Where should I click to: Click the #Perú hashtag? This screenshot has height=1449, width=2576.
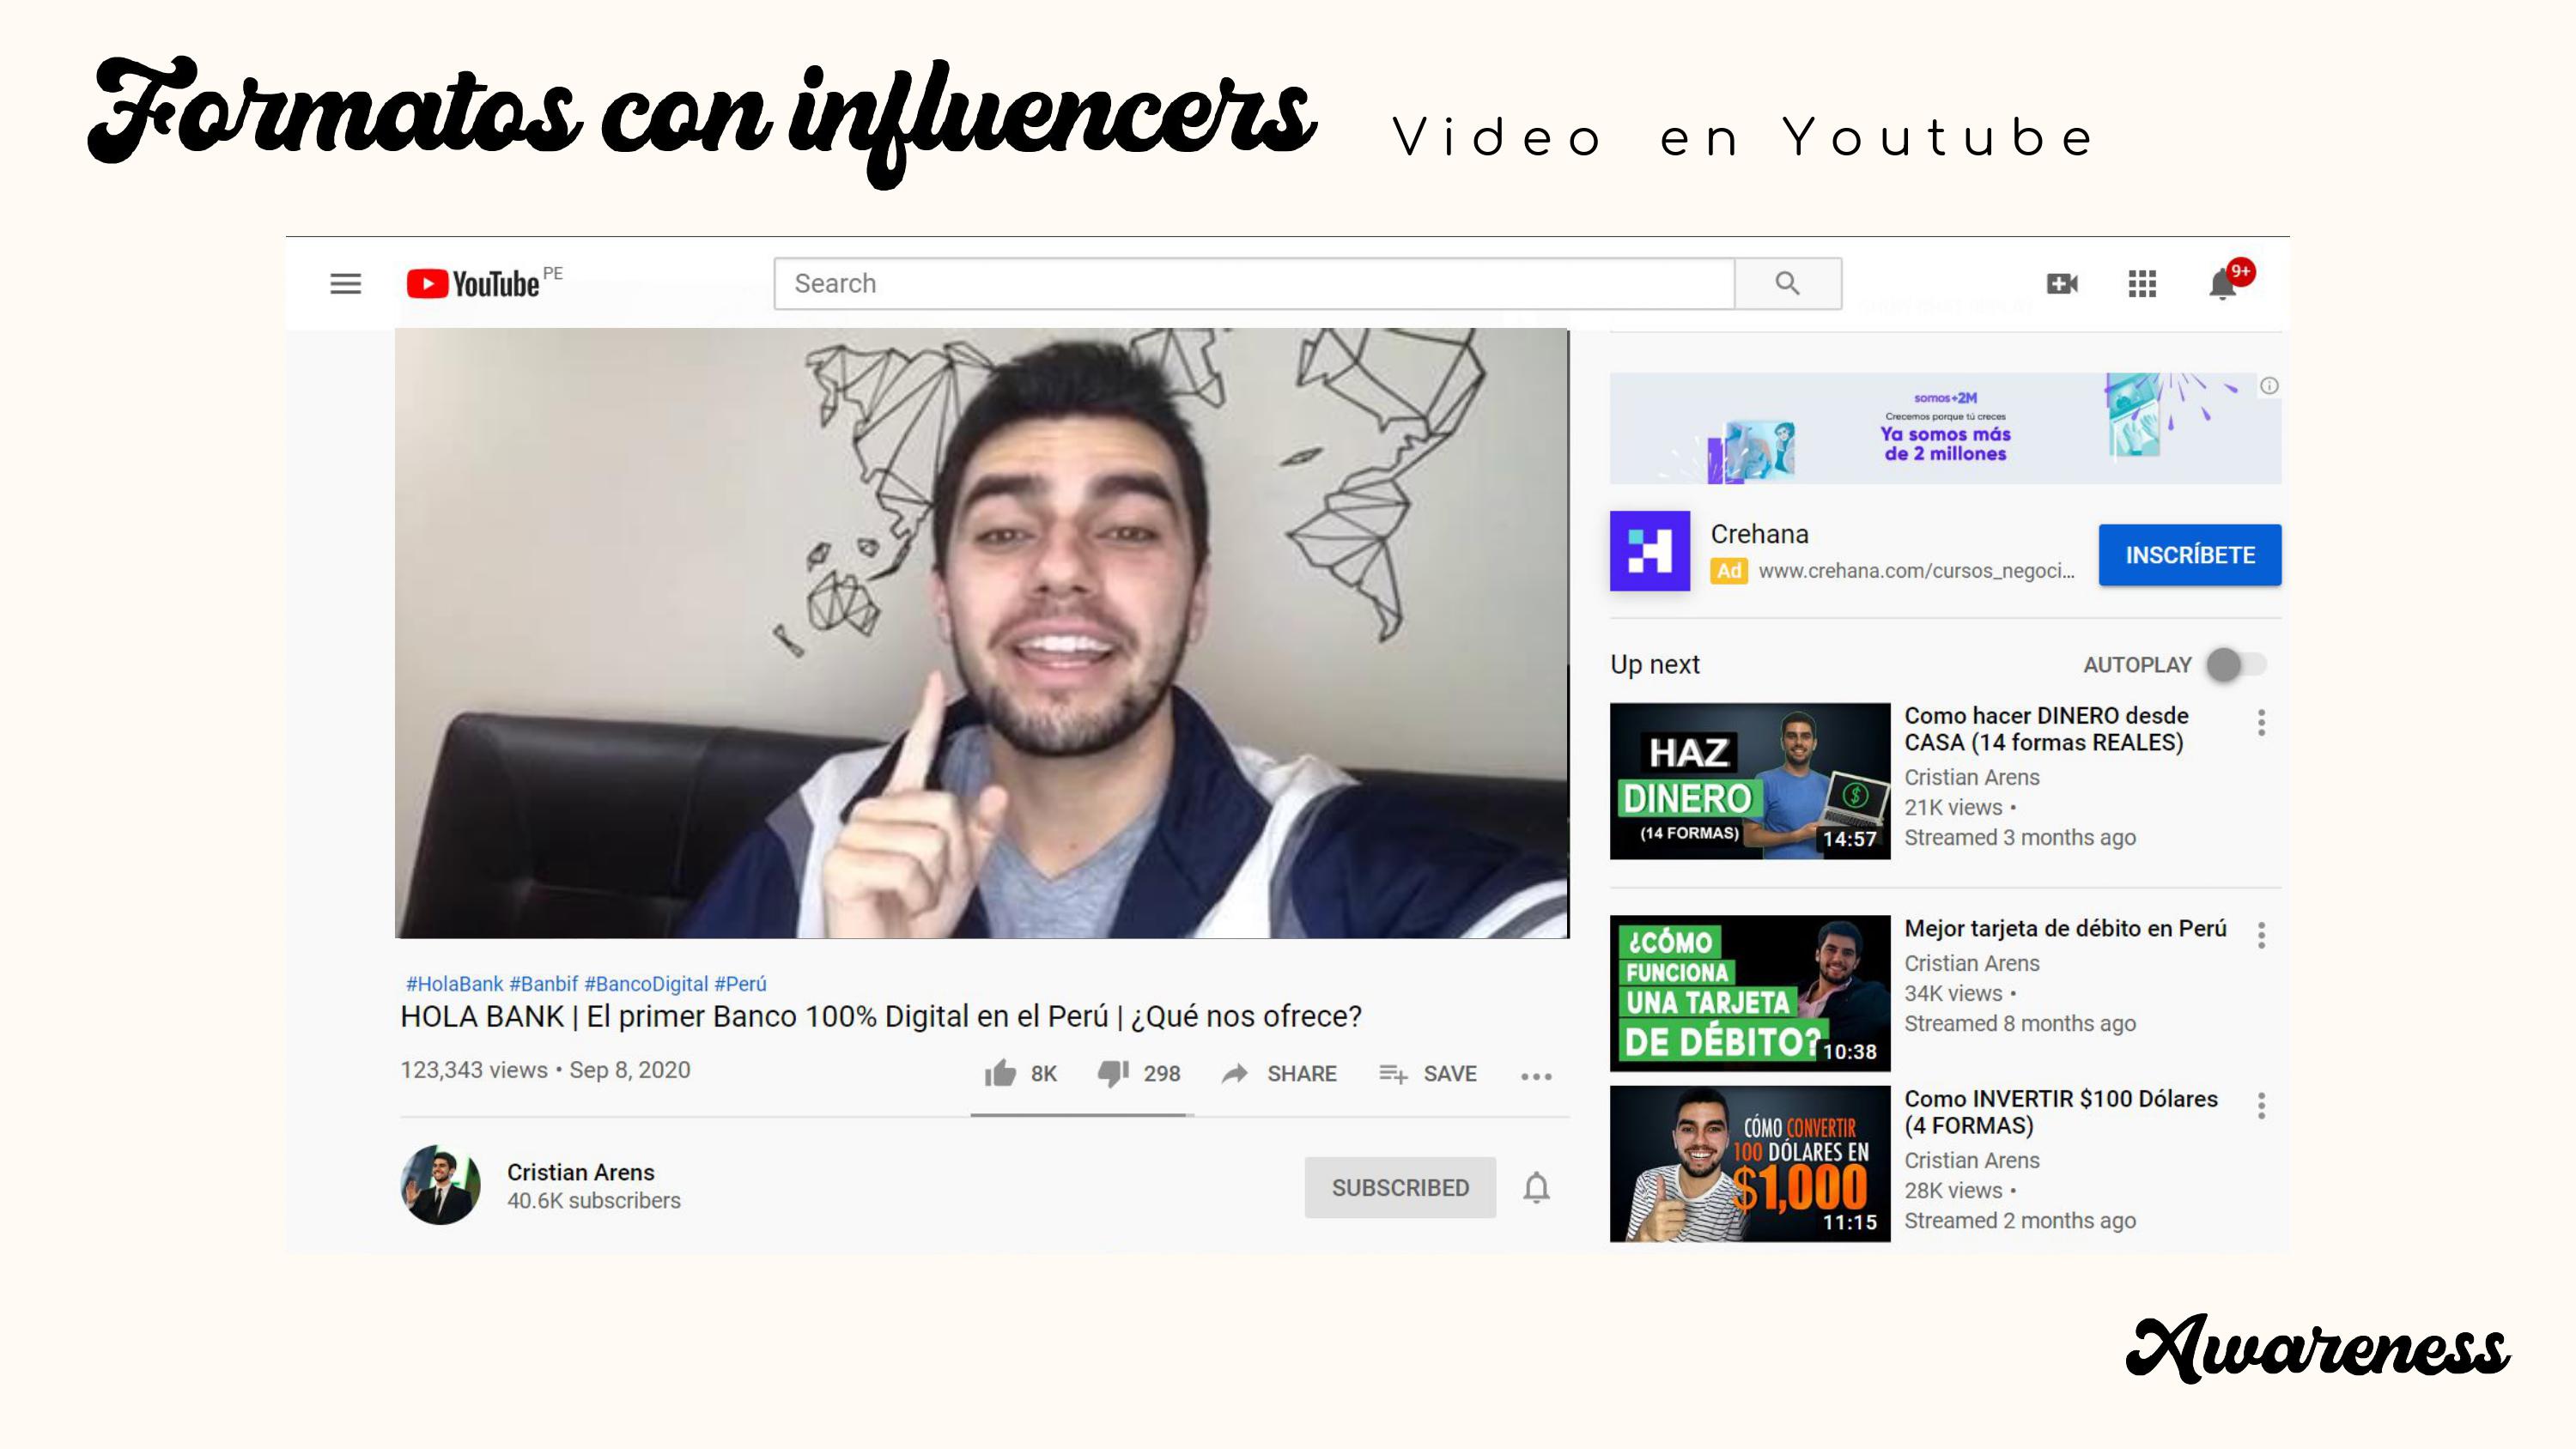(740, 984)
